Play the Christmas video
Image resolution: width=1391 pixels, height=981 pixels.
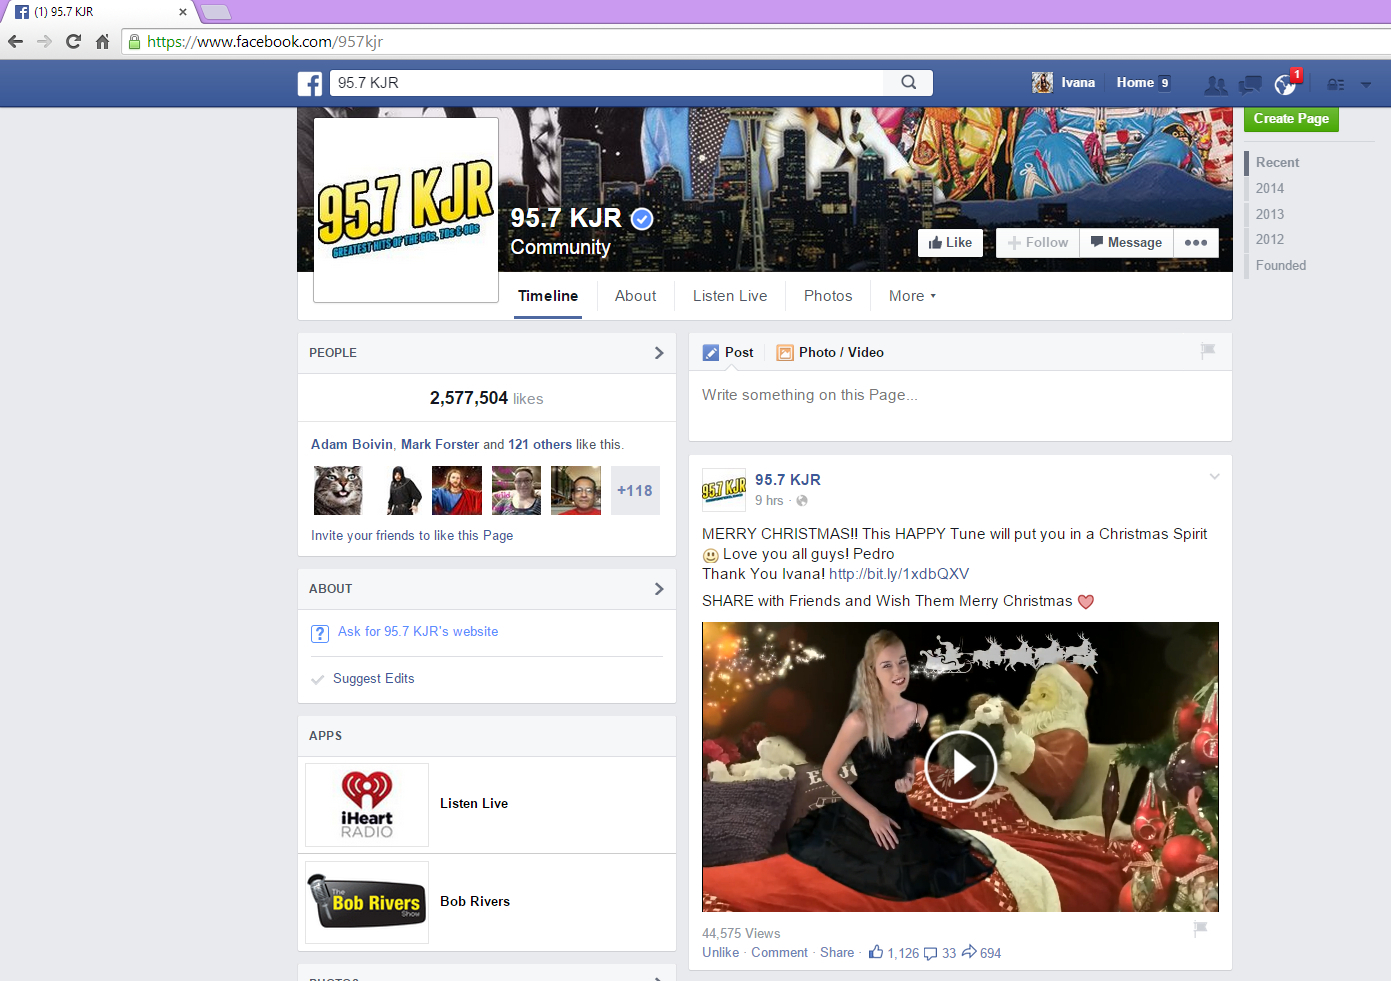coord(960,767)
